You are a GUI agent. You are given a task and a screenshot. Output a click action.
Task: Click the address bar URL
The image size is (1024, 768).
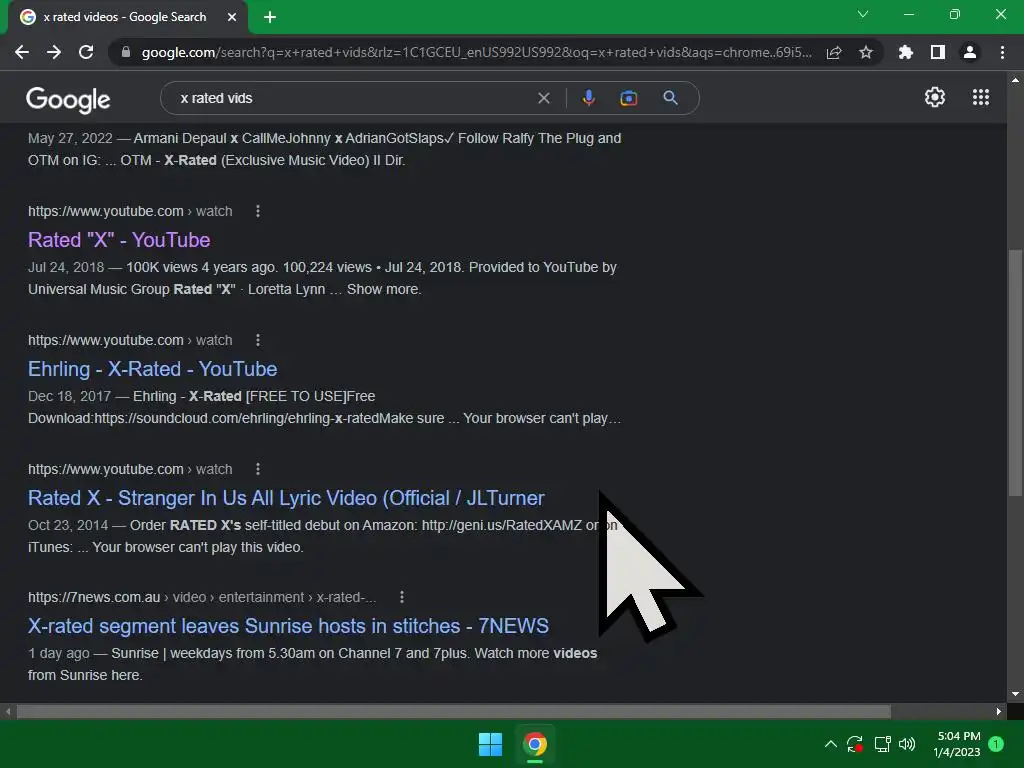pyautogui.click(x=477, y=52)
